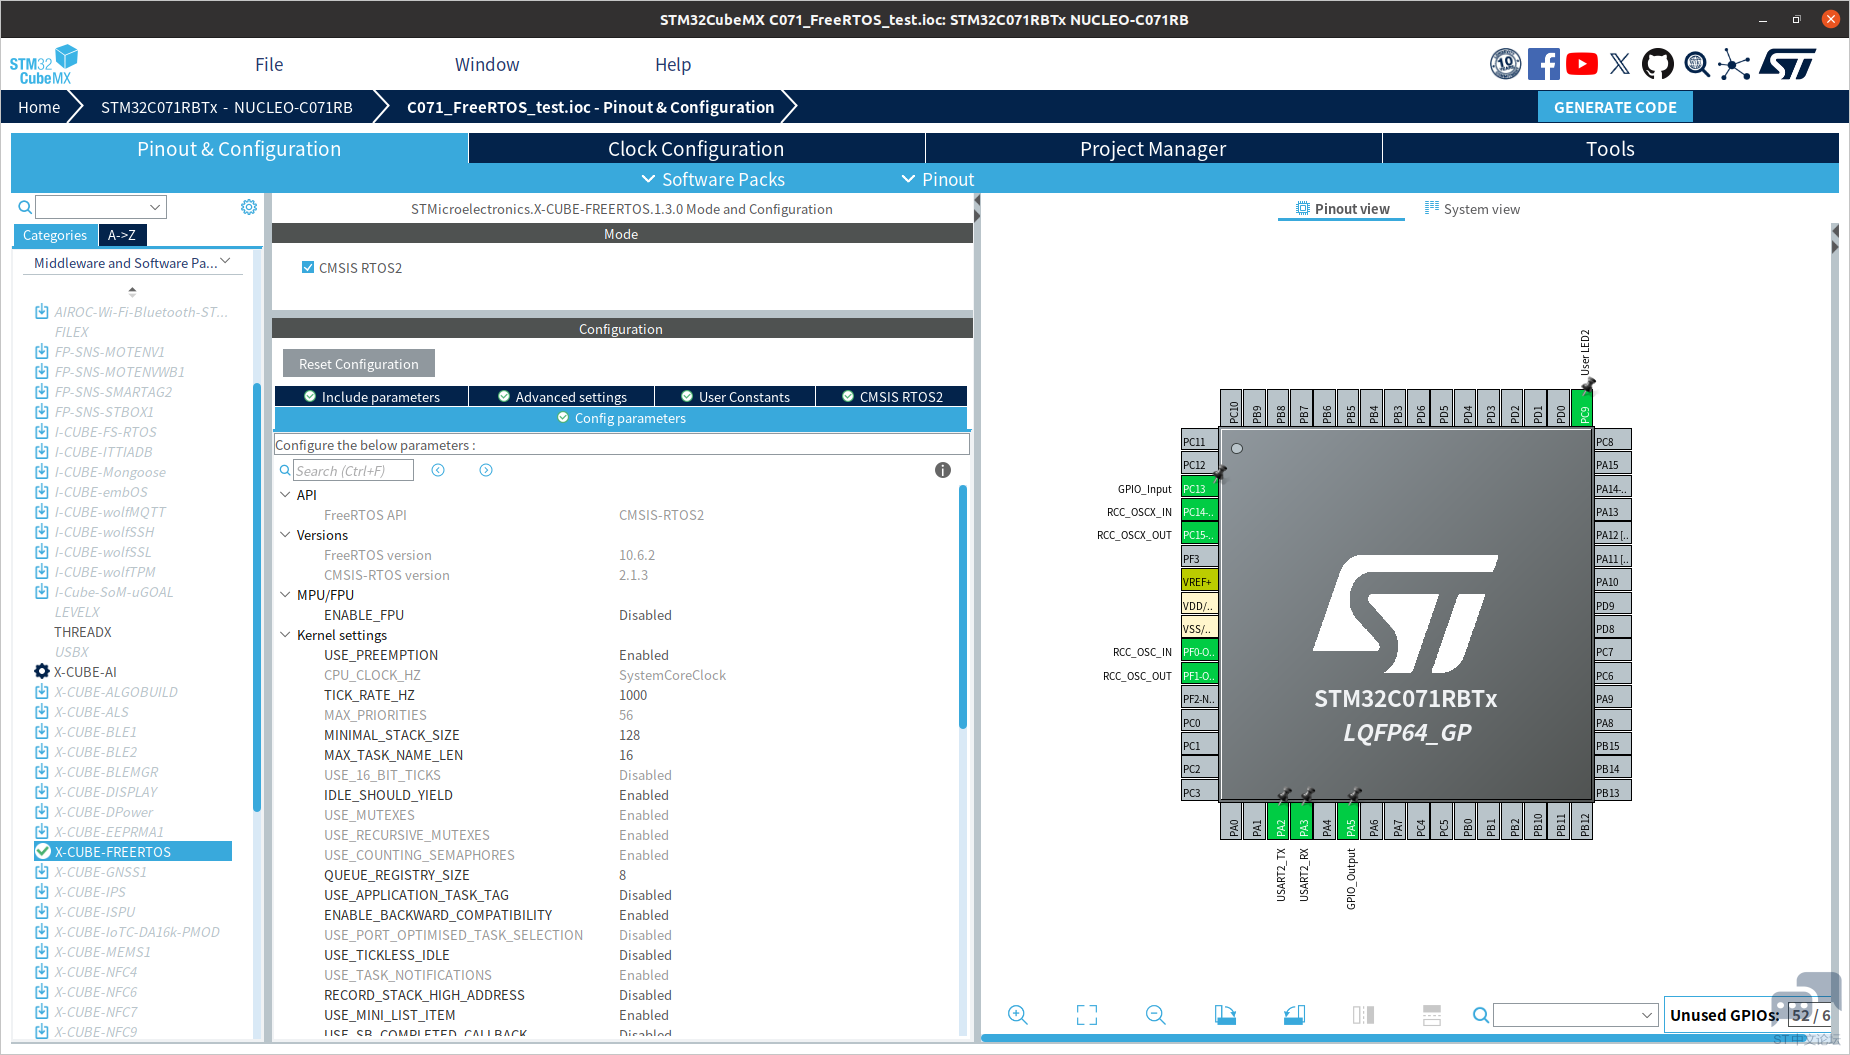Image resolution: width=1850 pixels, height=1055 pixels.
Task: Switch to the Project Manager tab
Action: point(1153,148)
